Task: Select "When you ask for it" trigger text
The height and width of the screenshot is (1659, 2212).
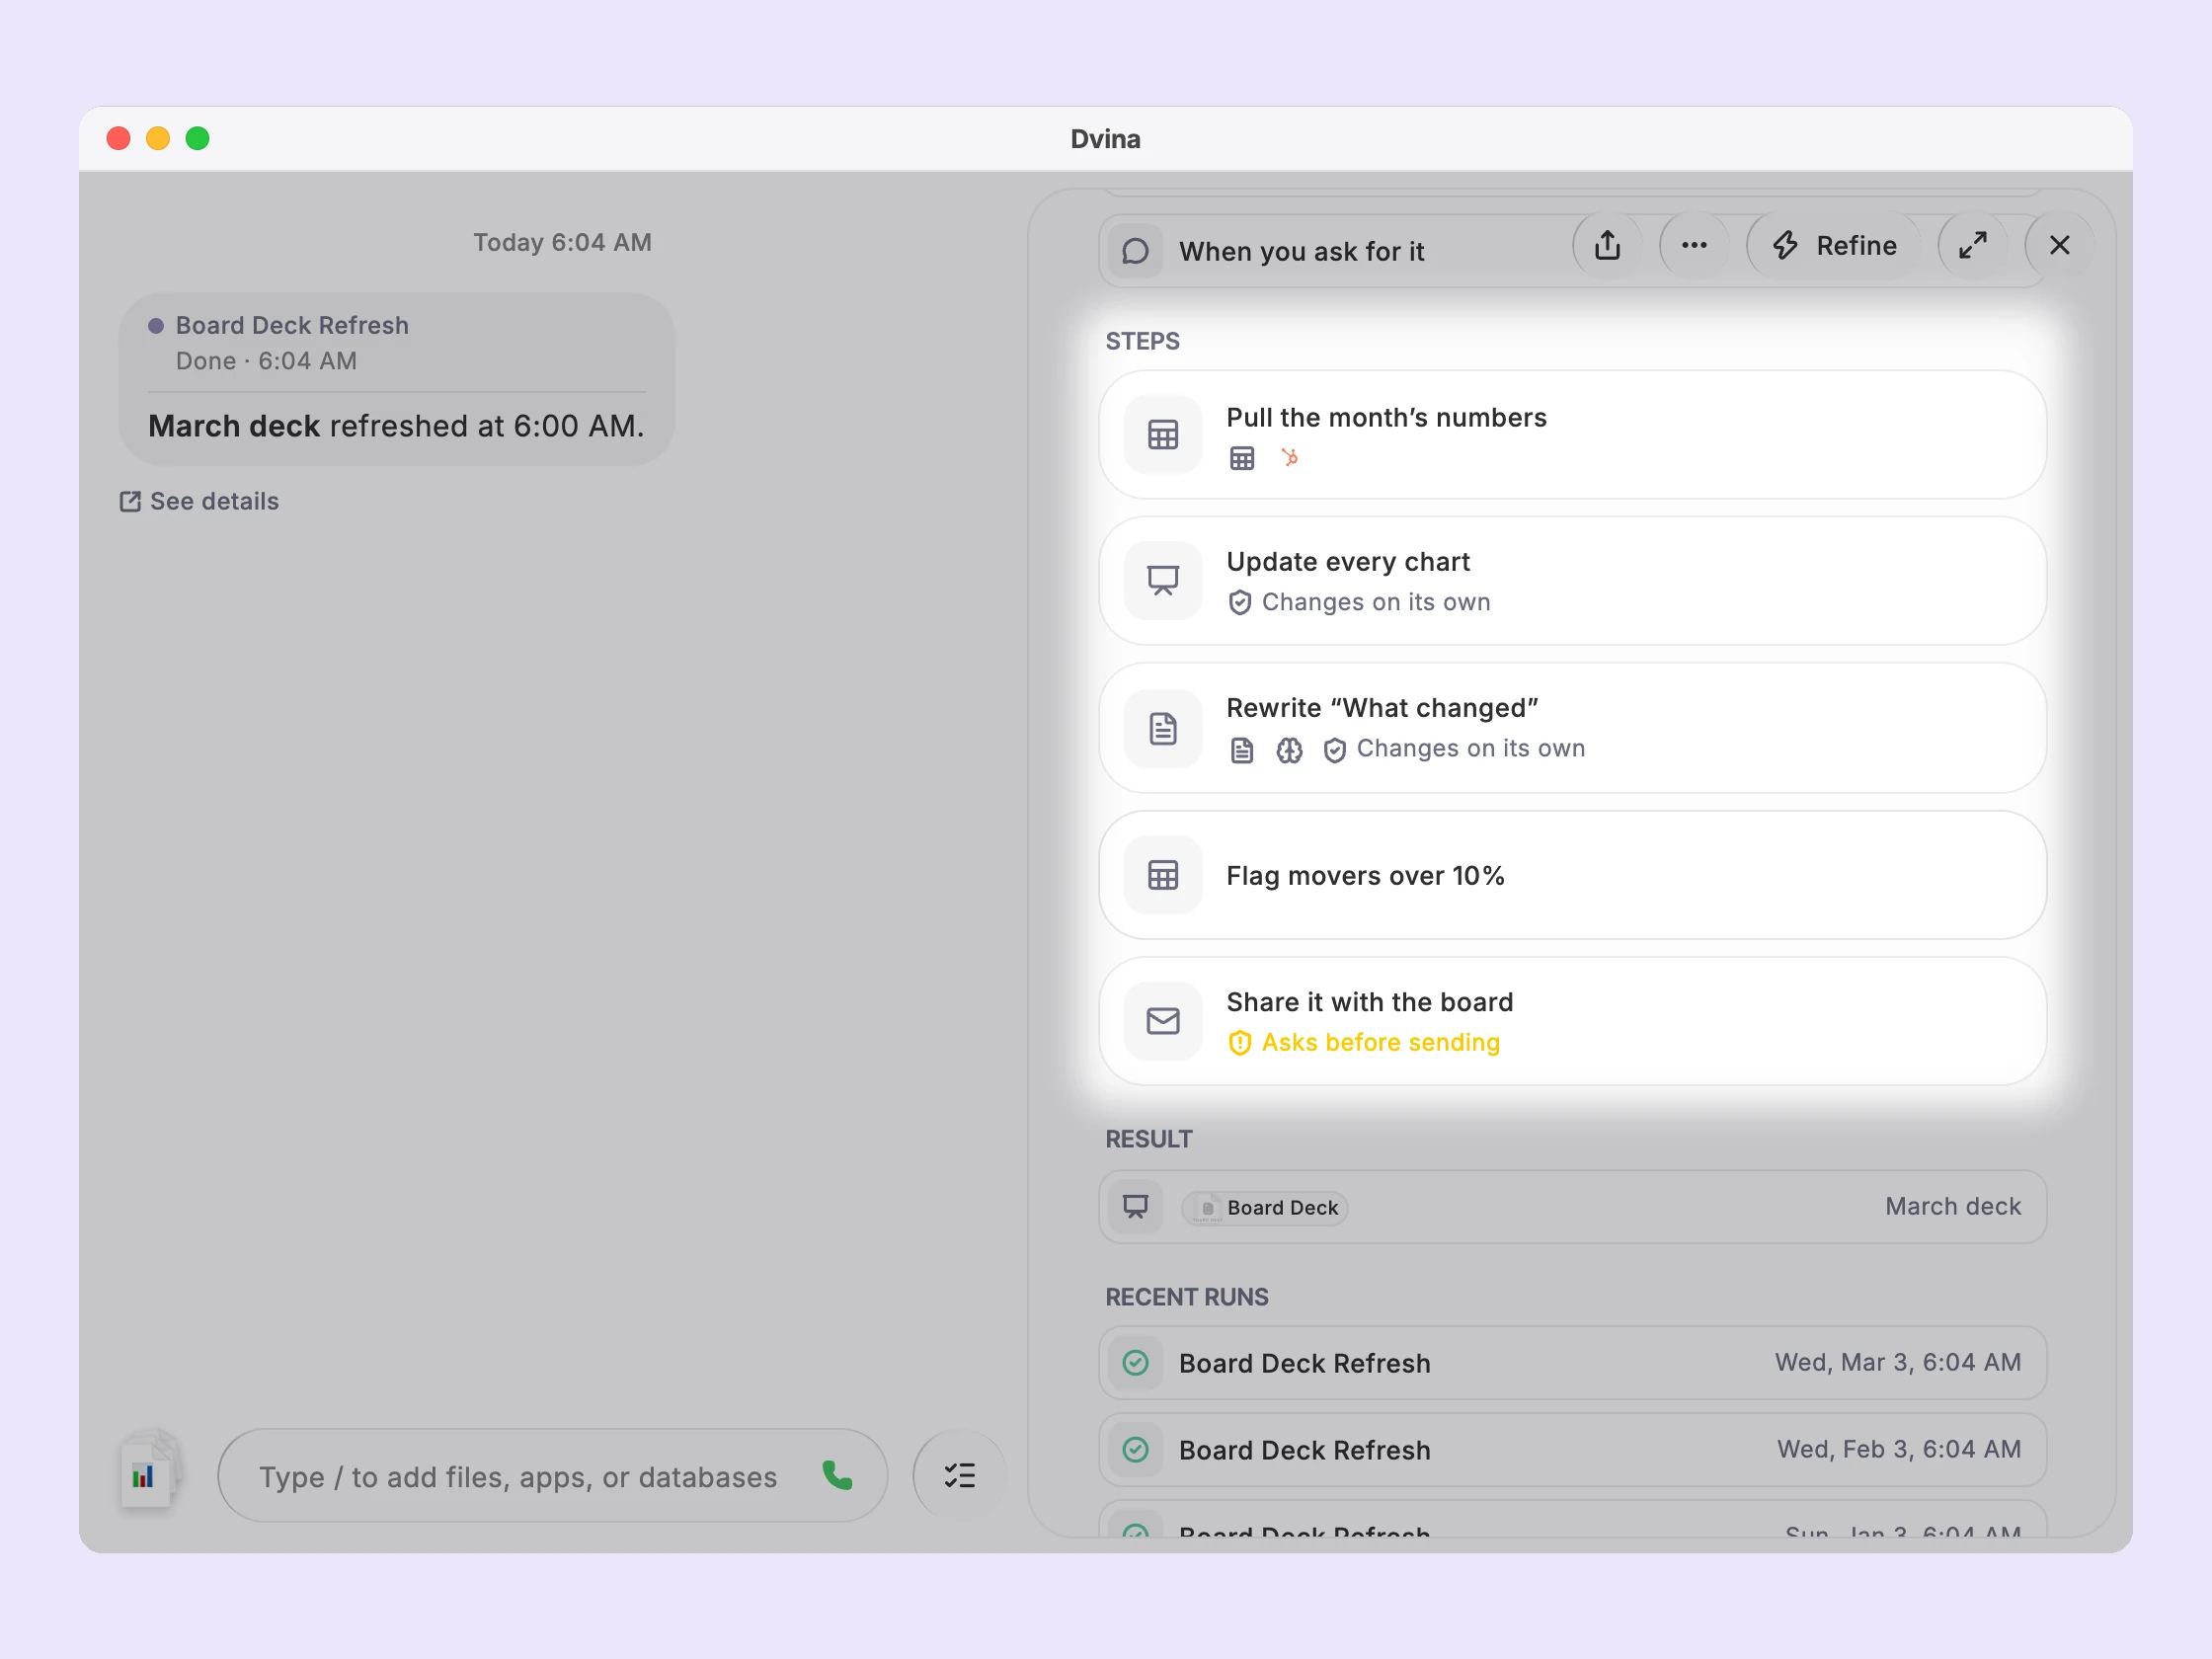Action: click(x=1301, y=251)
